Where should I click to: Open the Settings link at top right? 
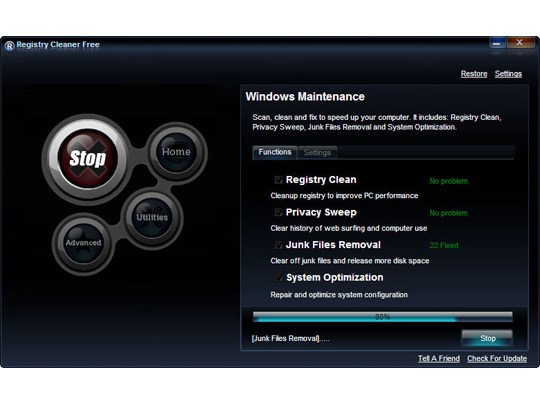click(x=508, y=74)
